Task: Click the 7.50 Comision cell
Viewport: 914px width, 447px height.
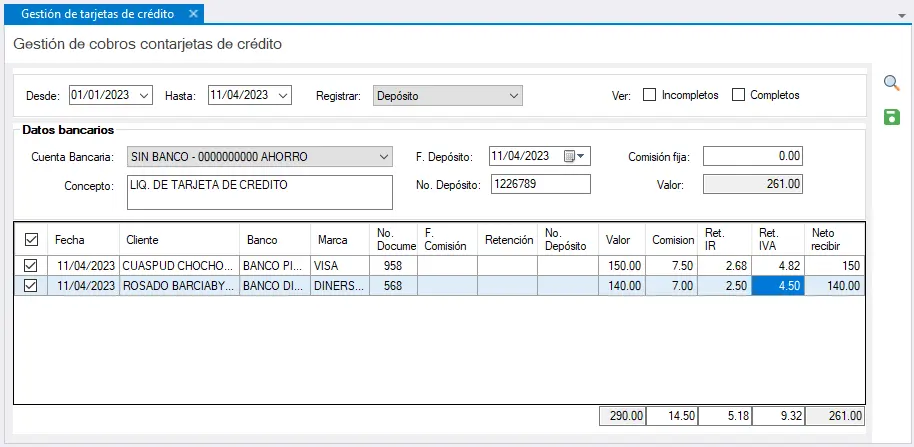Action: click(672, 266)
